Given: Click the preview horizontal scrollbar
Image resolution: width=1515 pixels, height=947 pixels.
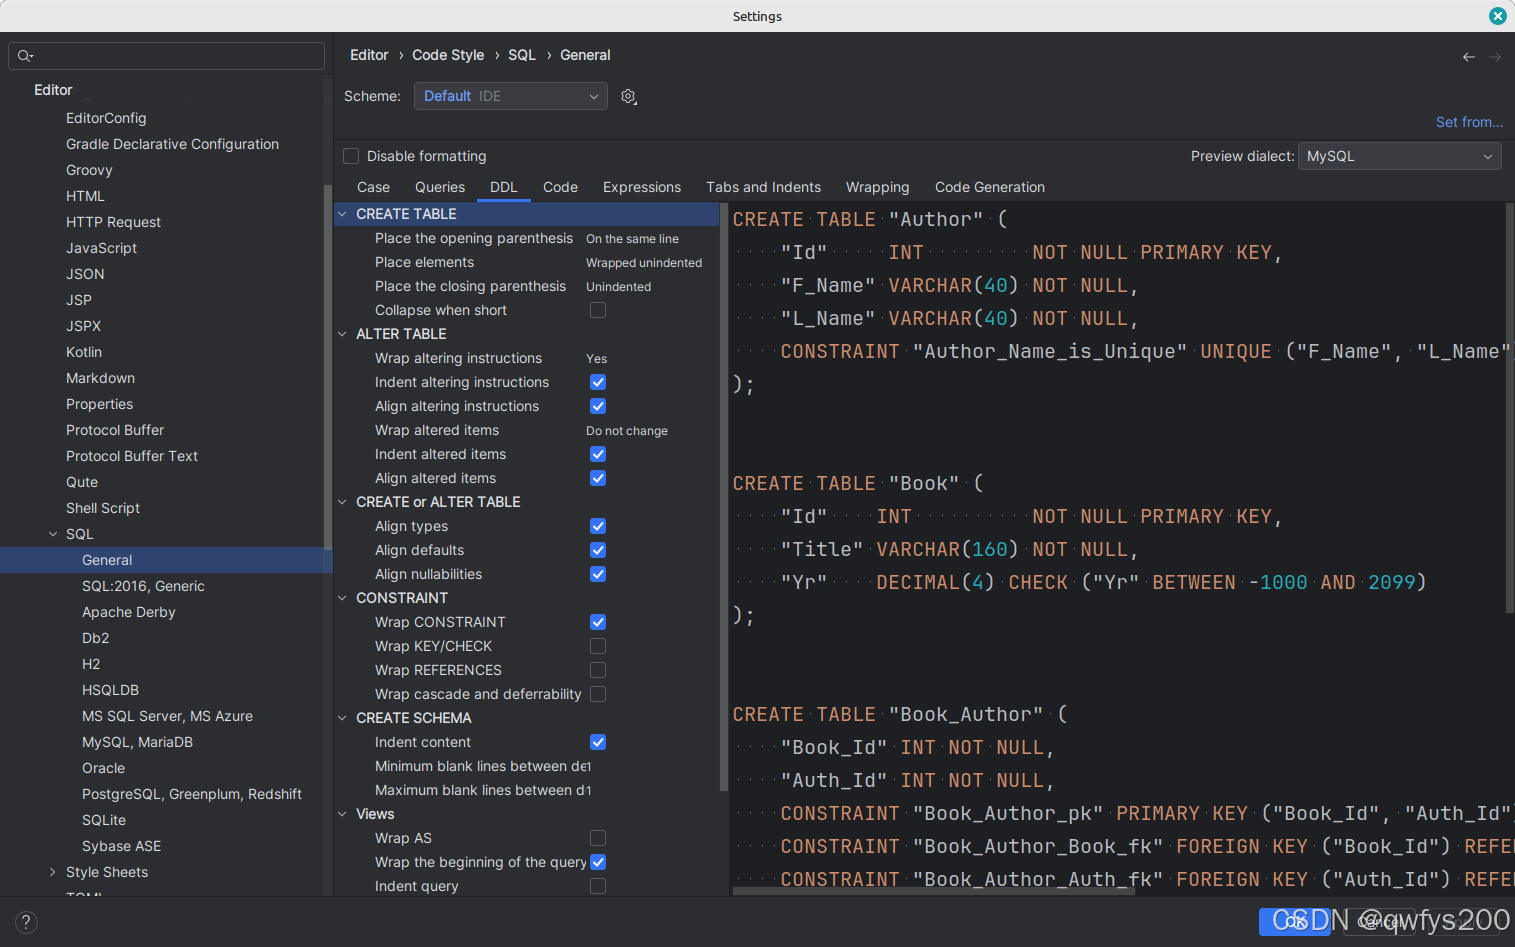Looking at the screenshot, I should click(x=934, y=890).
